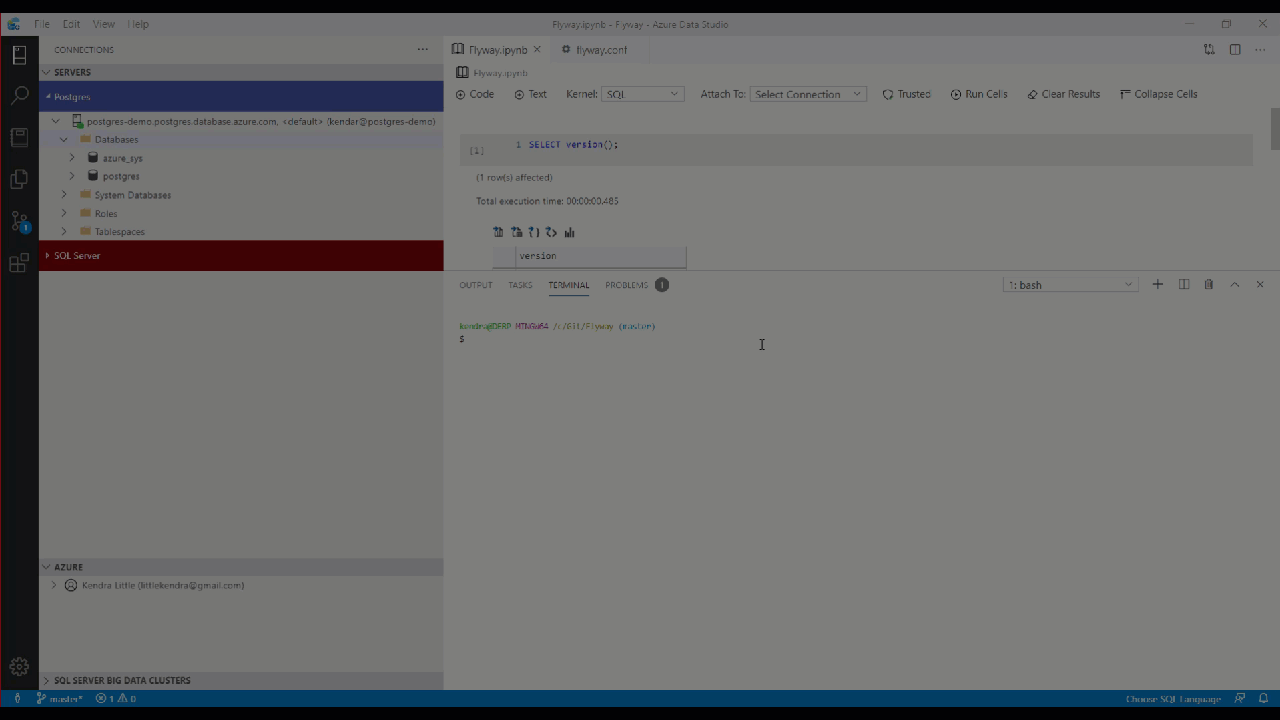1280x720 pixels.
Task: Expand the System Databases folder
Action: [x=65, y=194]
